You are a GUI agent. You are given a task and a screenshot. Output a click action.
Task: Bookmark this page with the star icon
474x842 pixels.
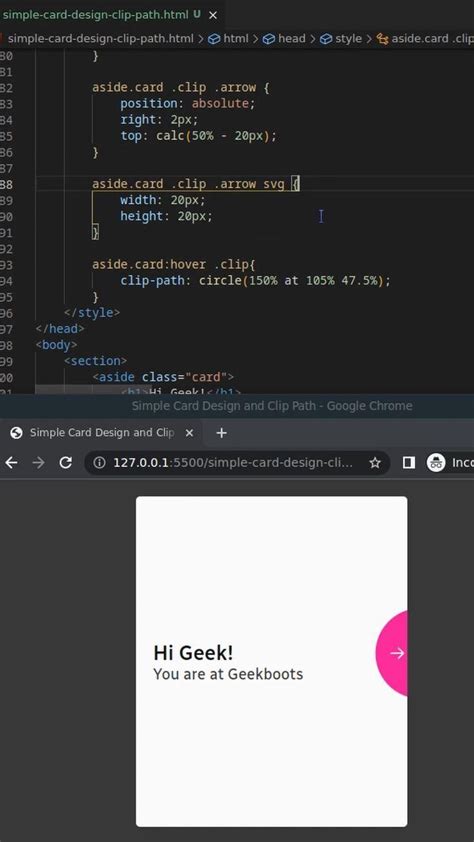(x=375, y=463)
